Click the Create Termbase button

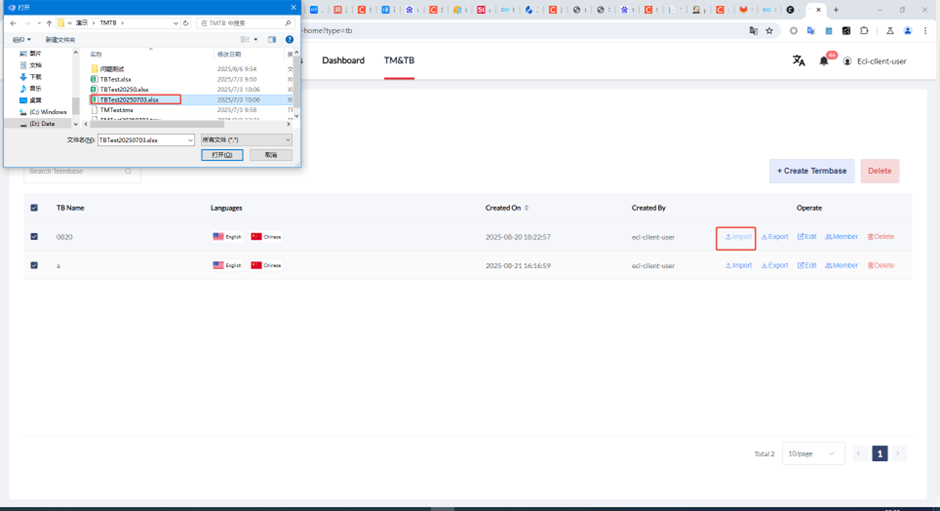(811, 171)
